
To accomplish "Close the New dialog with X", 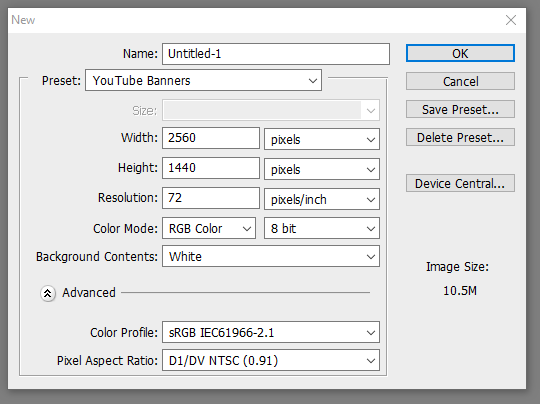I will point(511,20).
